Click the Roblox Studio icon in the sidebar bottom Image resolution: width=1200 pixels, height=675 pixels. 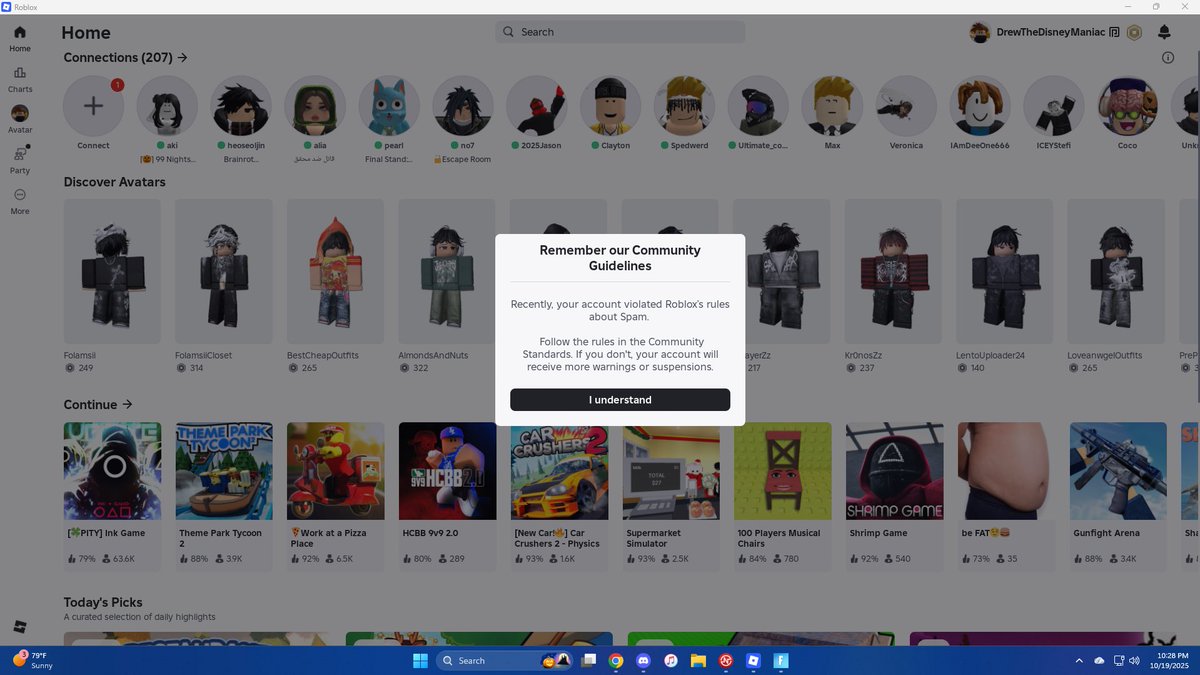pos(20,627)
